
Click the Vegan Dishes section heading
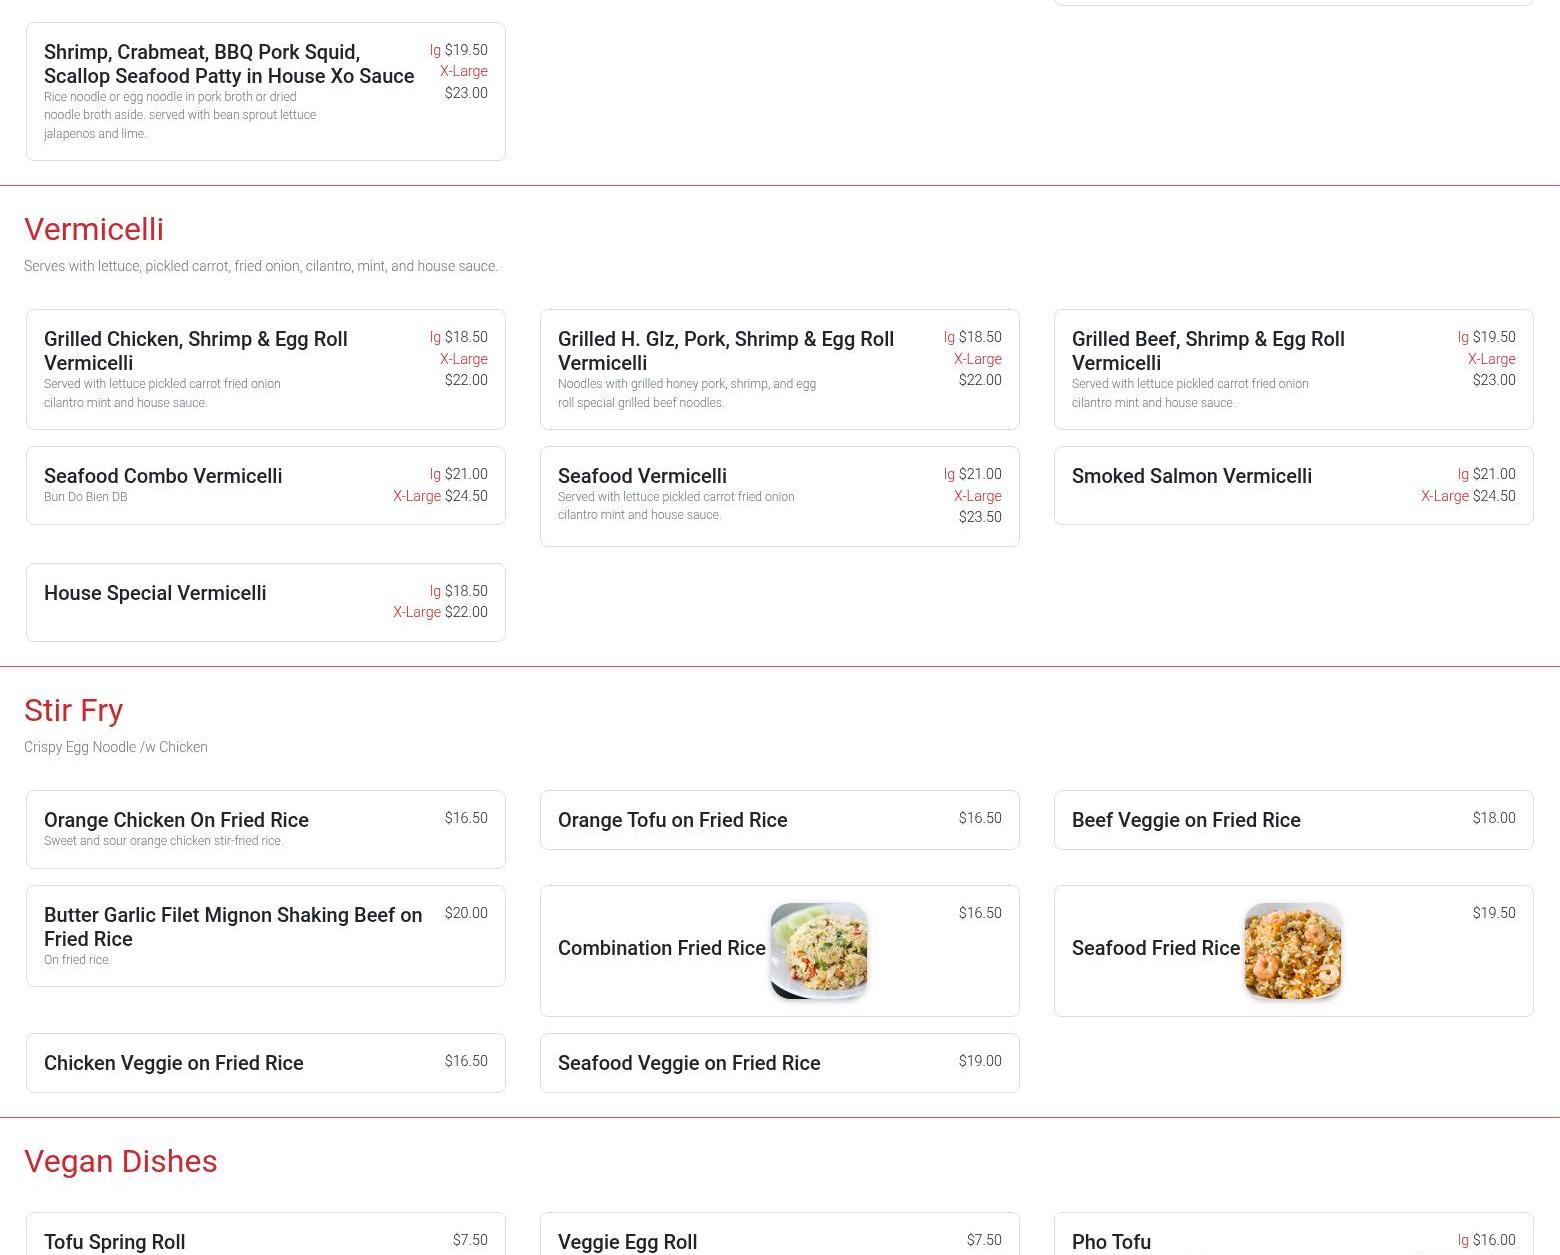pyautogui.click(x=121, y=1161)
